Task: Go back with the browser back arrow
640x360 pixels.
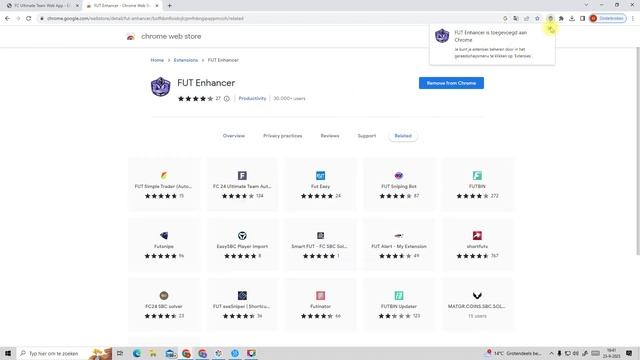Action: (x=7, y=18)
